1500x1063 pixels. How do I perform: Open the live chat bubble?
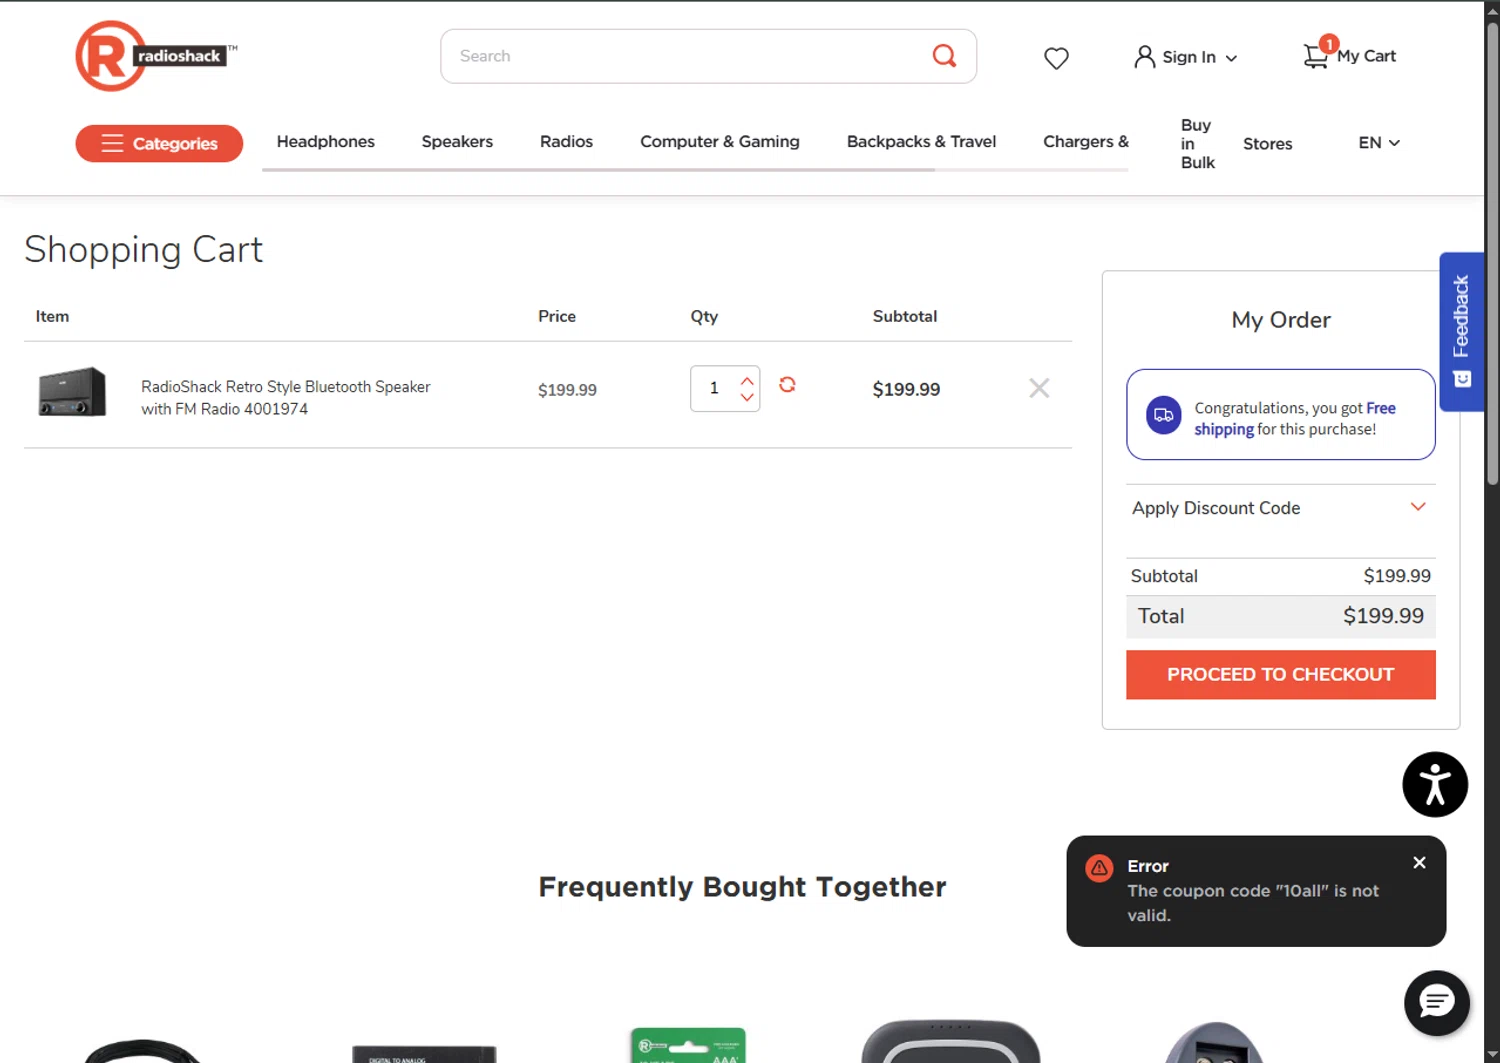(x=1437, y=1003)
